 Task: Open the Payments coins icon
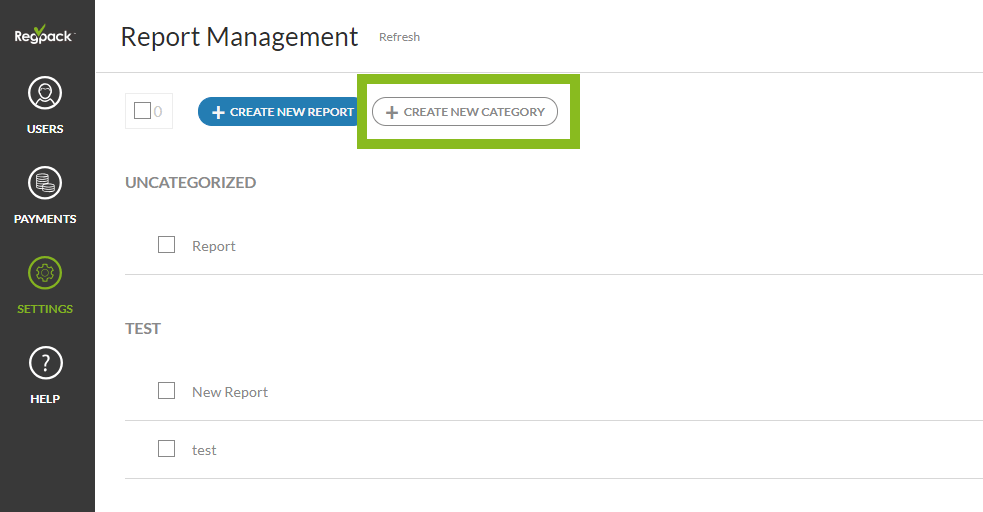[x=45, y=183]
